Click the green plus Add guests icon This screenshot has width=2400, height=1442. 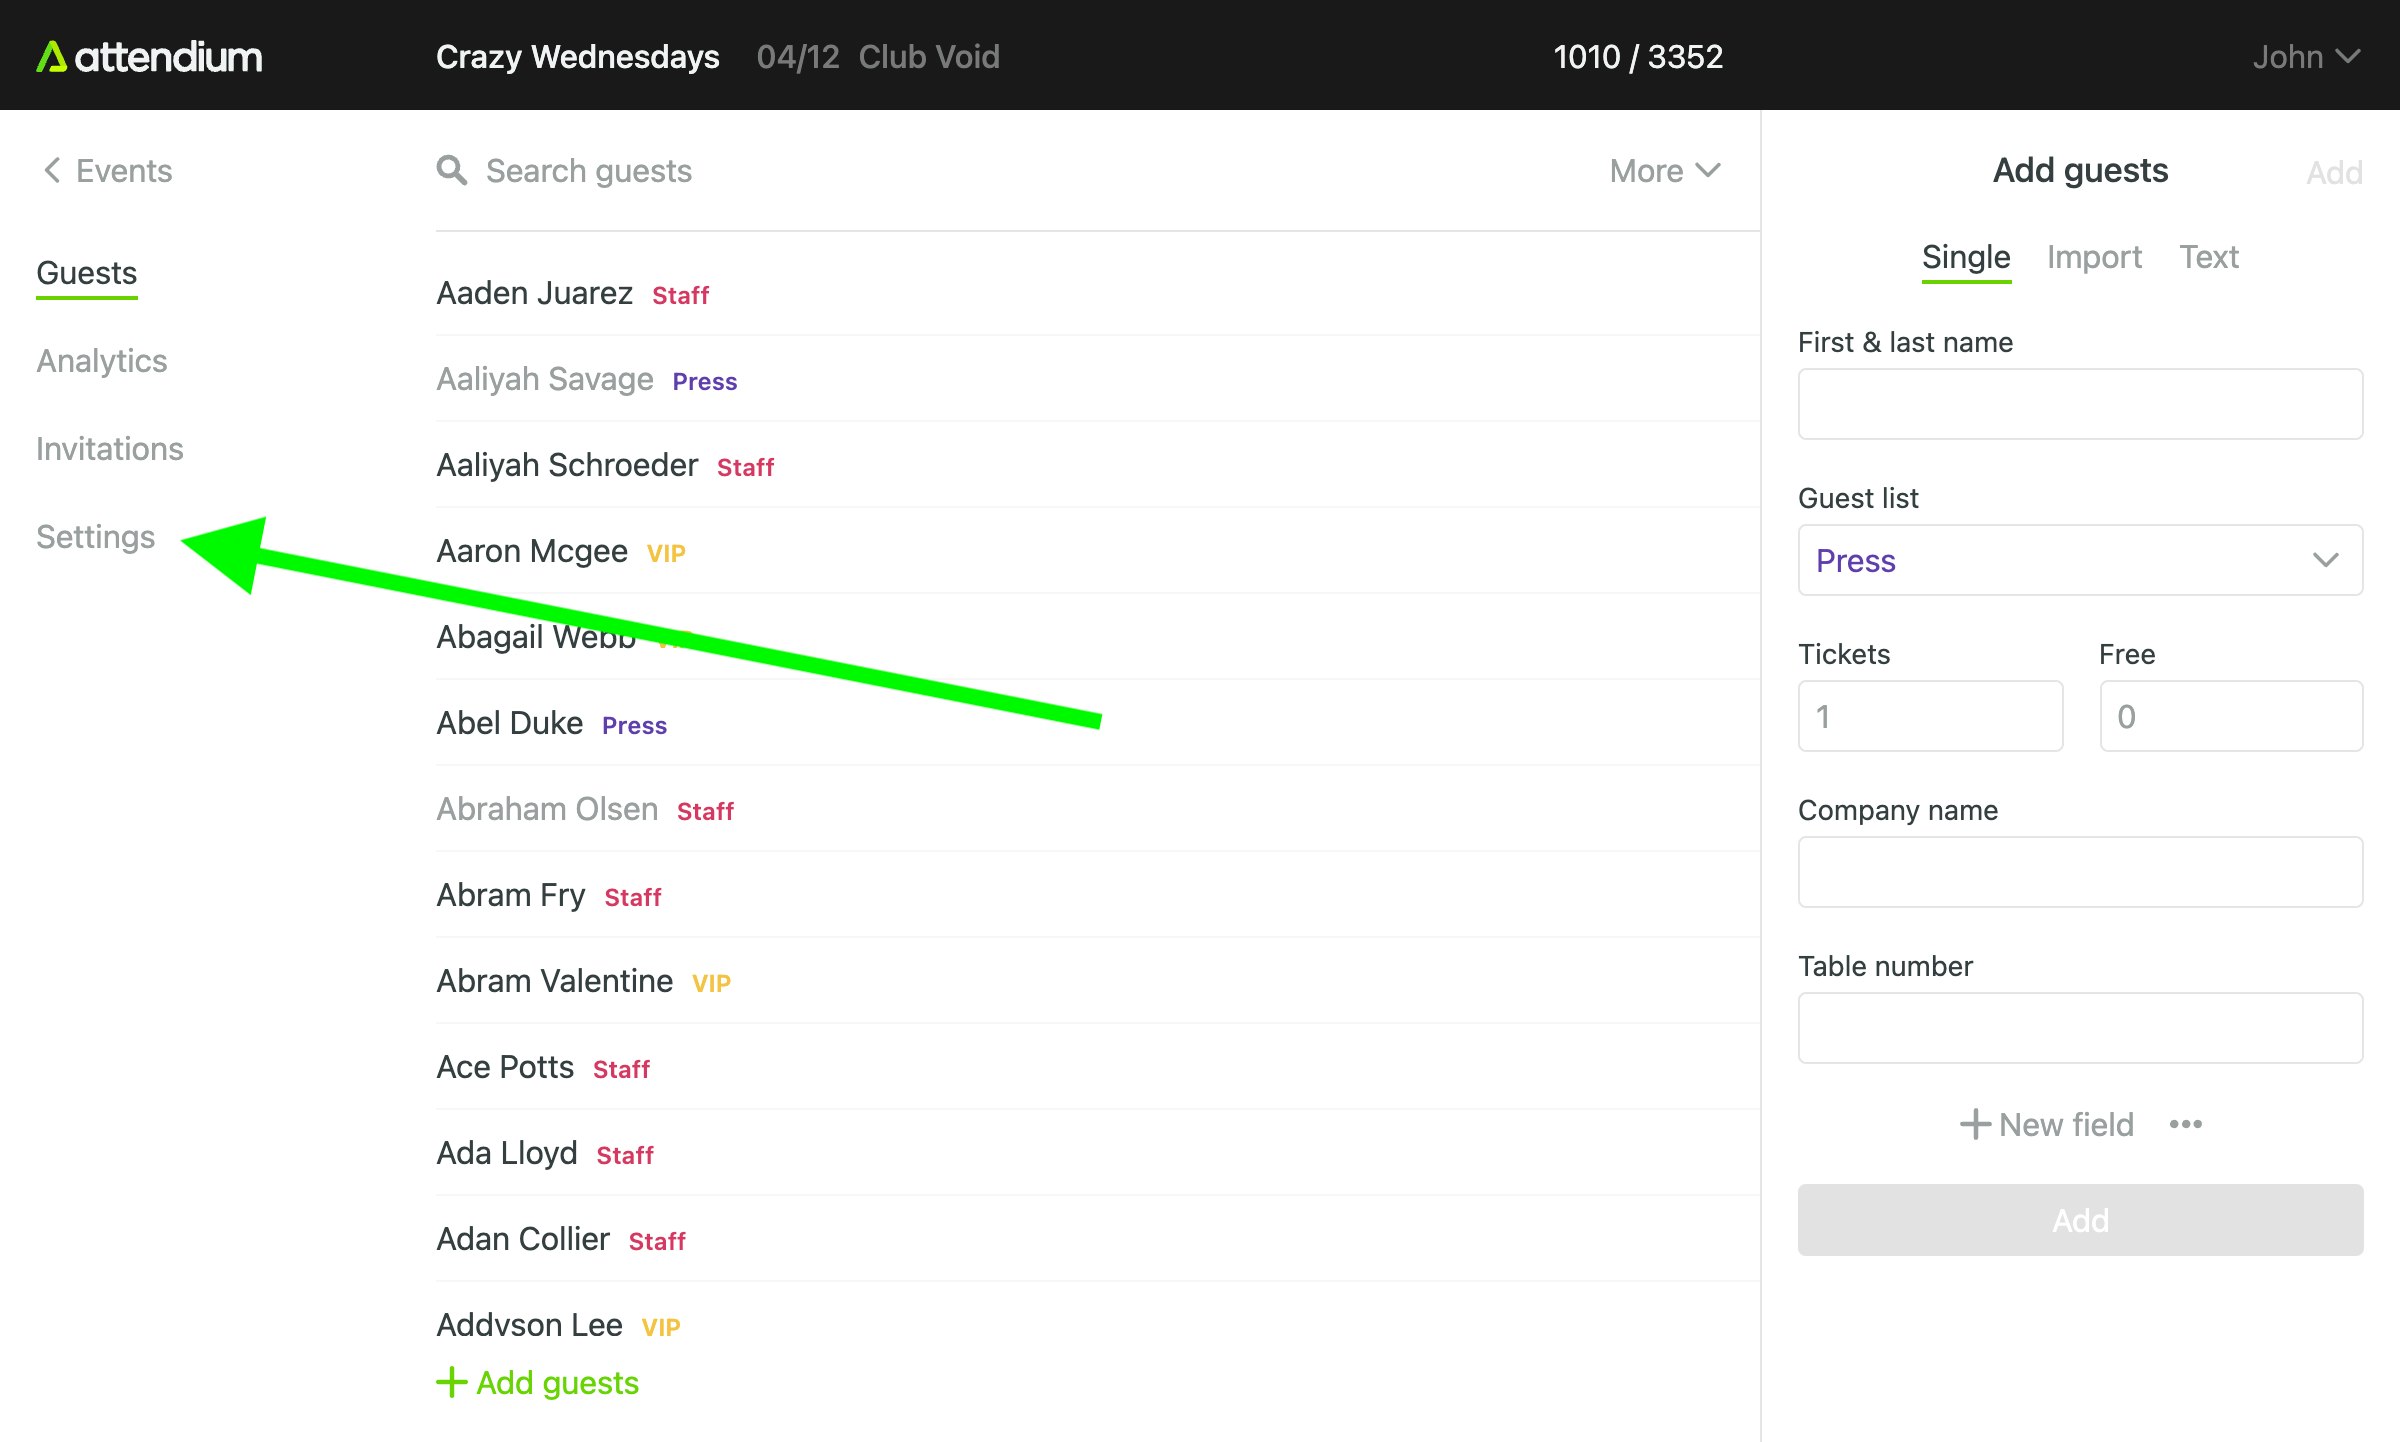[x=452, y=1382]
